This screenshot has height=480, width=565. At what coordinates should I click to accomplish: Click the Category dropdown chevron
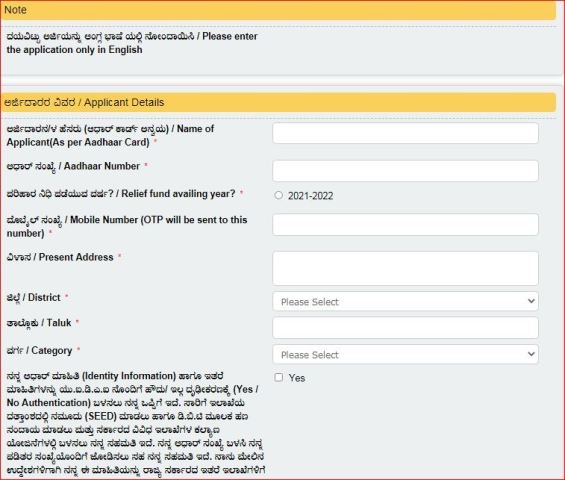point(531,354)
